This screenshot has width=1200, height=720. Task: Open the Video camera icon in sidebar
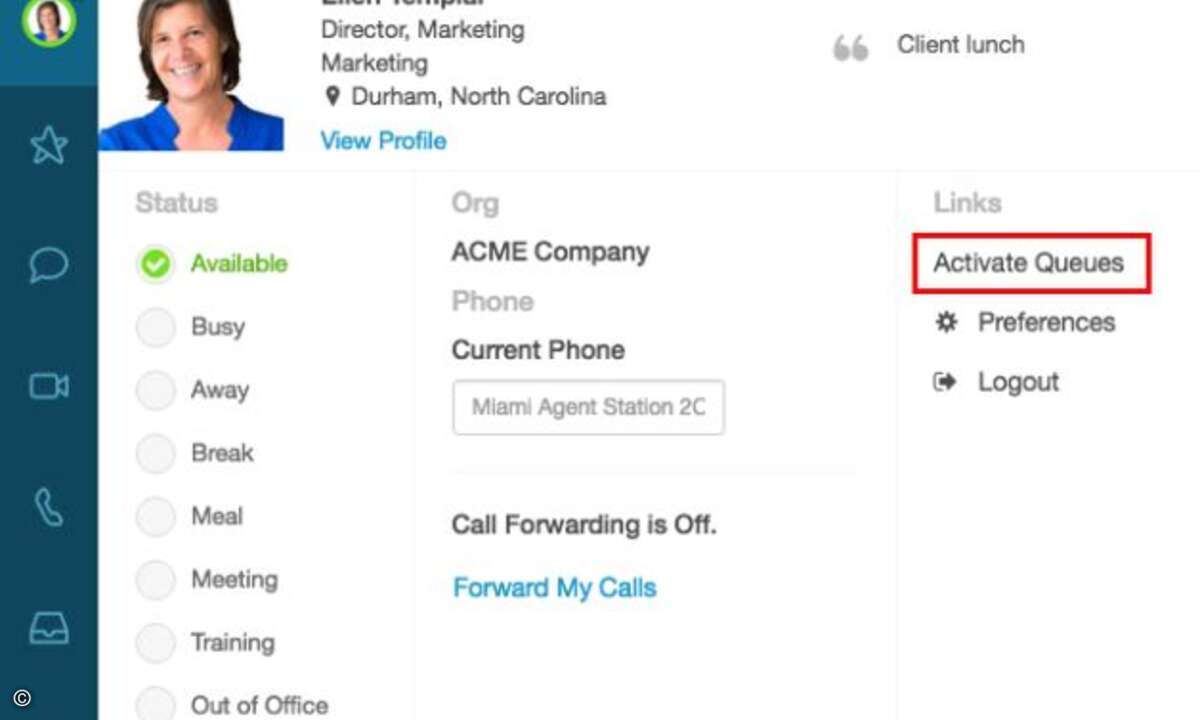pos(48,386)
